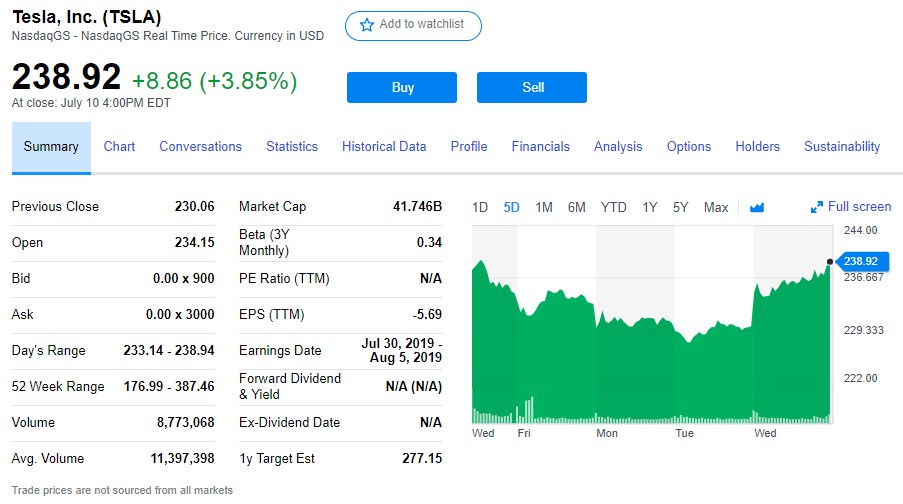Click the trade prices disclaimer text
This screenshot has width=903, height=504.
click(122, 490)
